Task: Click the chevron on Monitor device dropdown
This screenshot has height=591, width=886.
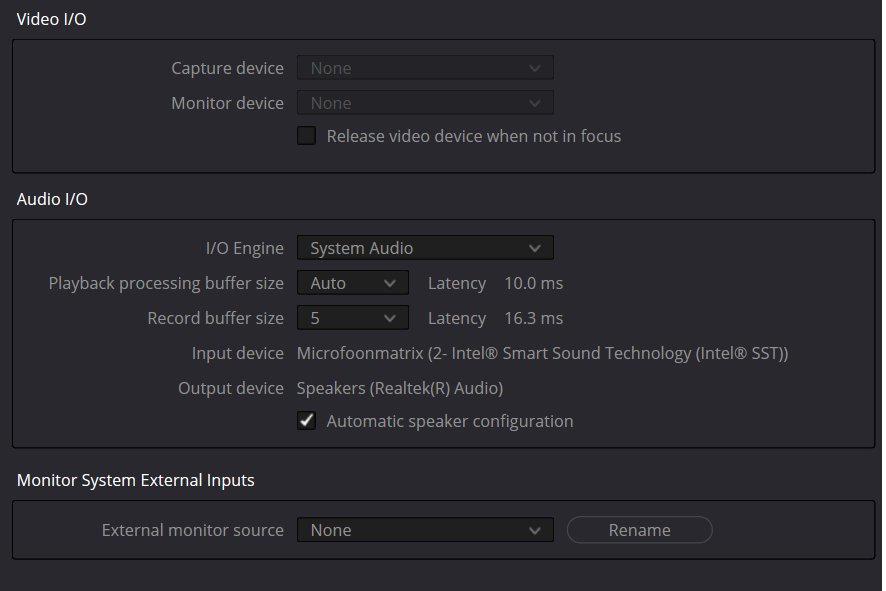Action: pyautogui.click(x=535, y=103)
